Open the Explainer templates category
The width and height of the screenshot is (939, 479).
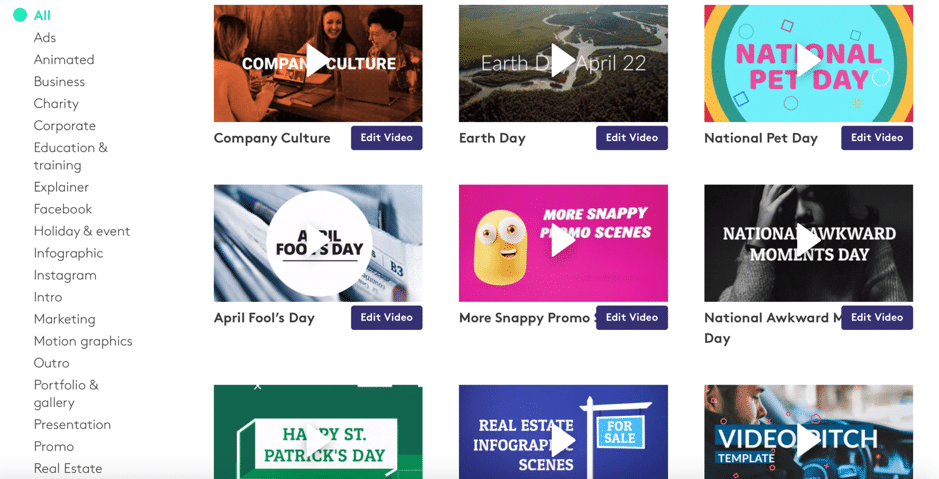tap(61, 187)
